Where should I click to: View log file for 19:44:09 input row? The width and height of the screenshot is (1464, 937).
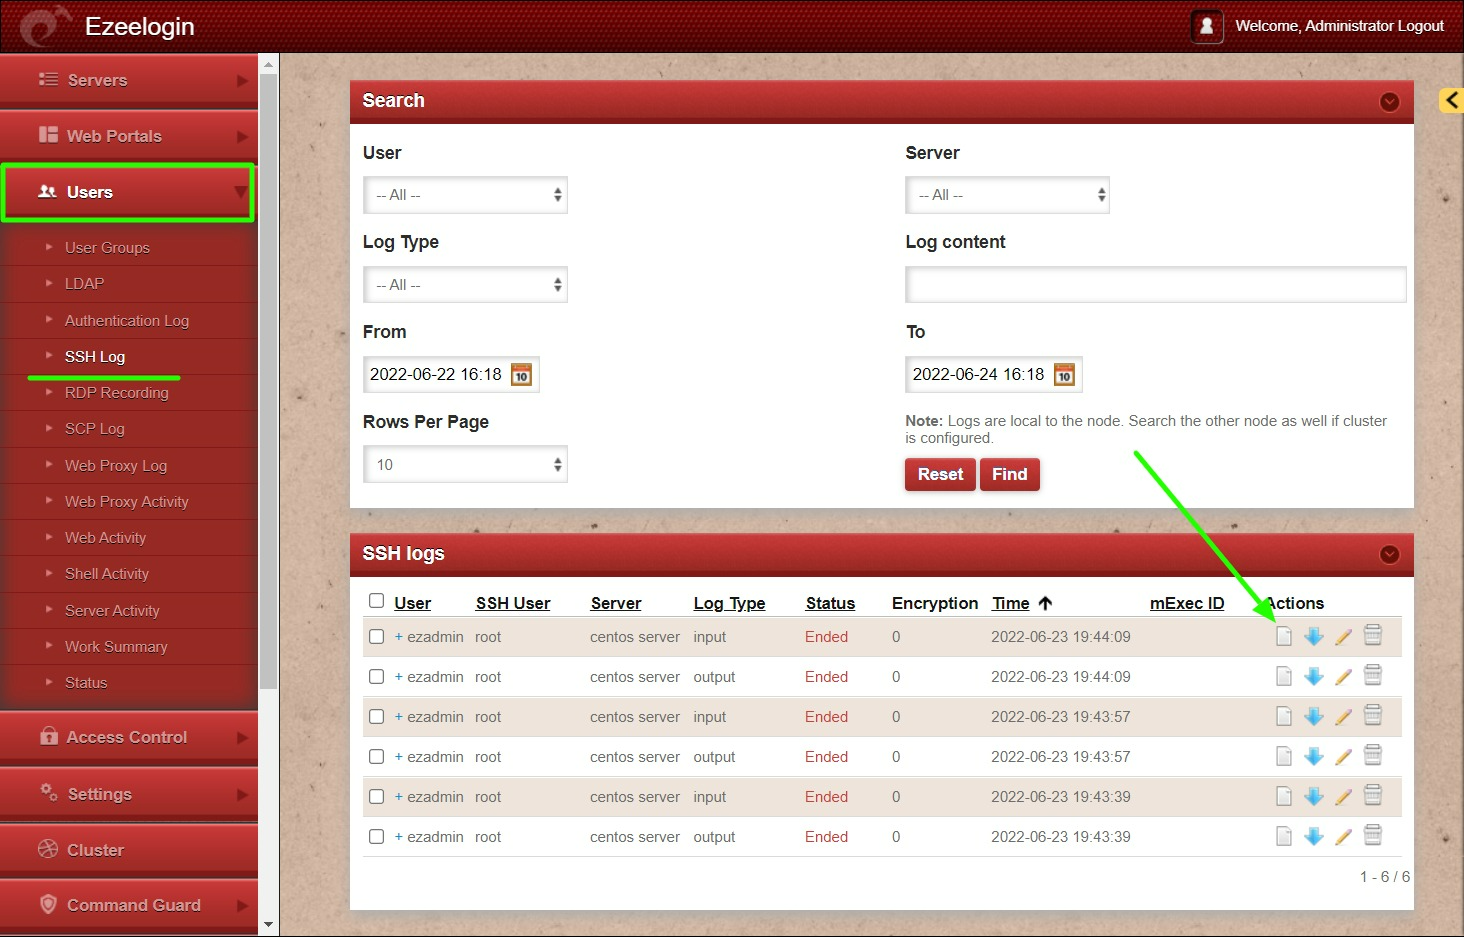tap(1284, 636)
